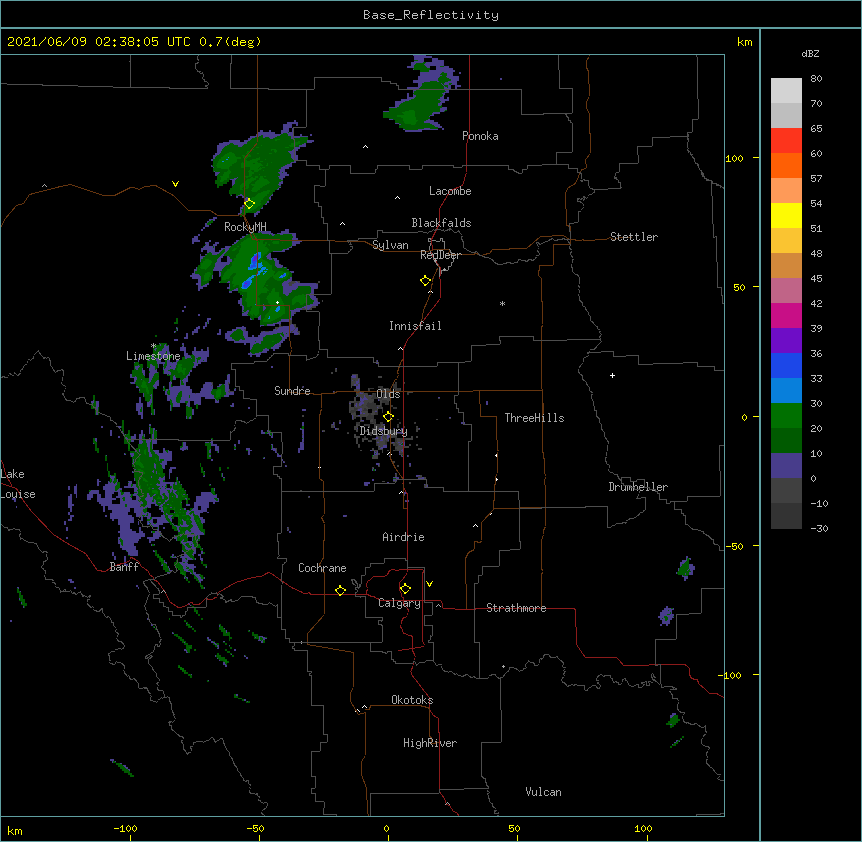Pick the dark green 10-20 dBZ swatch

tap(786, 441)
